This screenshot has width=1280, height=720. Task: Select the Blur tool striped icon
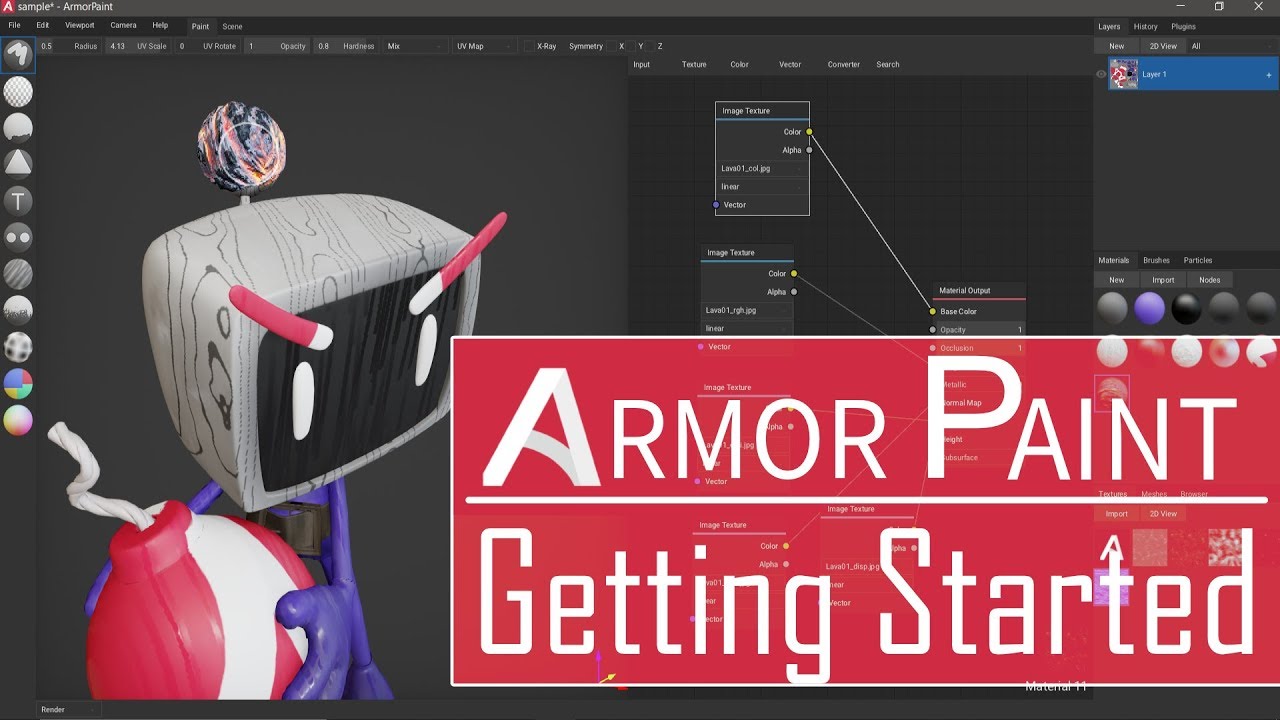pos(18,273)
